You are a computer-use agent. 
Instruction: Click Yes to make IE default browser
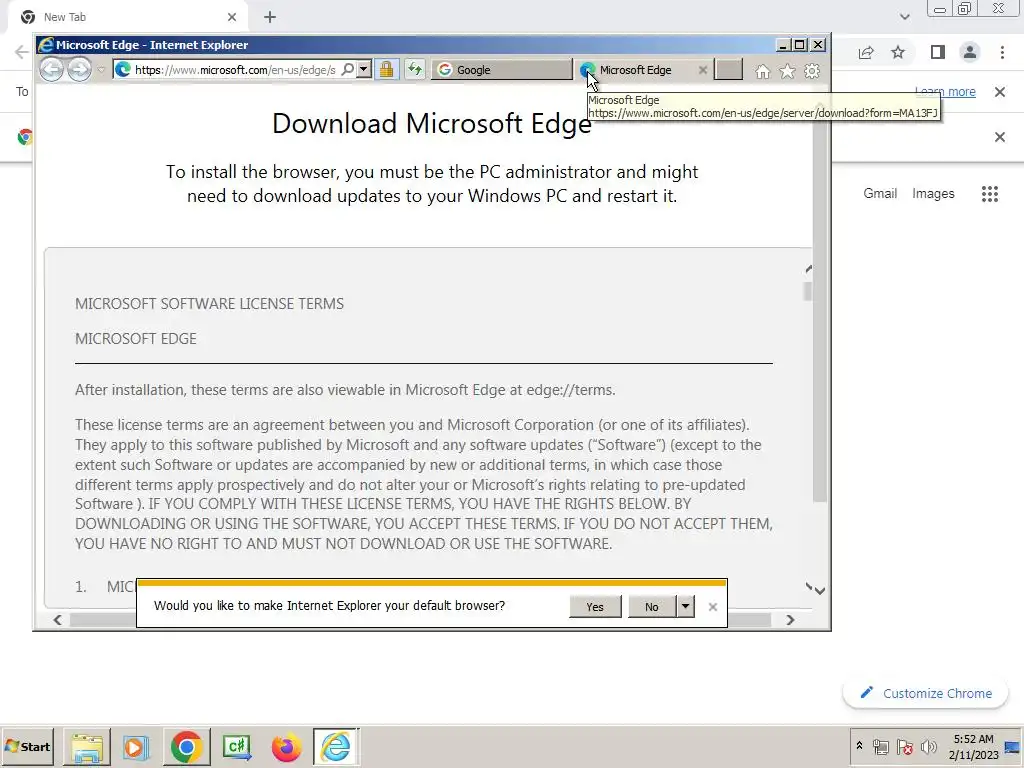click(x=594, y=607)
